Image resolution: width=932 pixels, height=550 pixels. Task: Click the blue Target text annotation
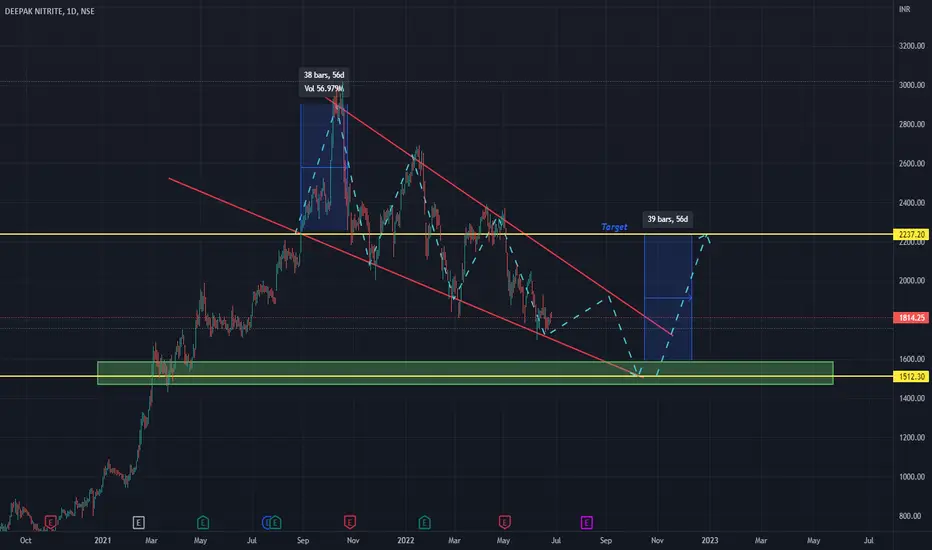[x=614, y=227]
